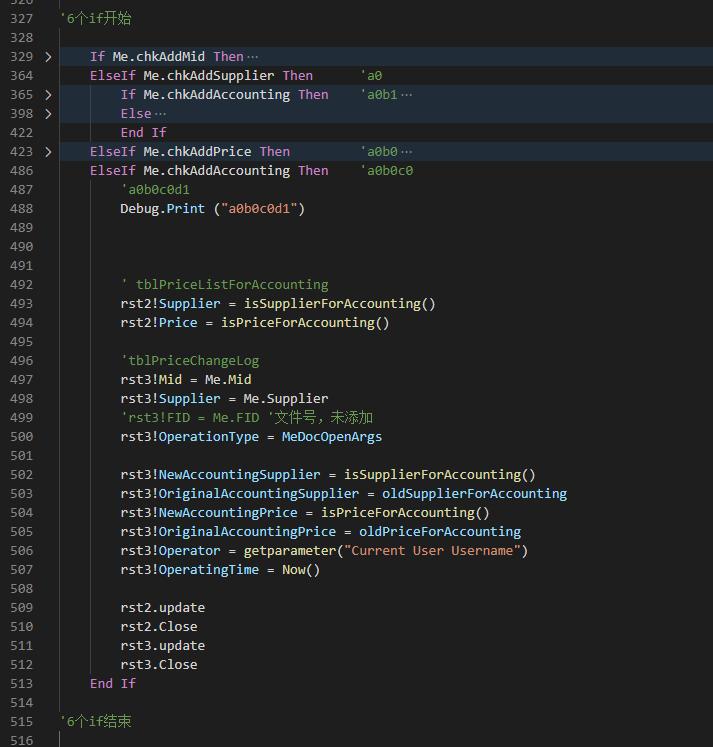Click the comment '6个if结束
The height and width of the screenshot is (747, 713).
pos(95,721)
